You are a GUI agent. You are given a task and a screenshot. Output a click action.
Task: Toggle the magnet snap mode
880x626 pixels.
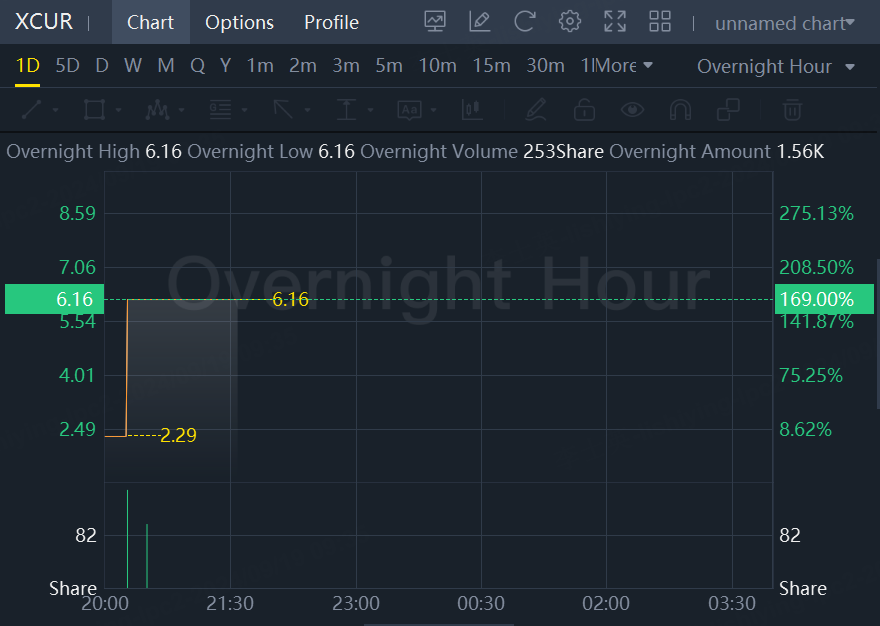(680, 109)
